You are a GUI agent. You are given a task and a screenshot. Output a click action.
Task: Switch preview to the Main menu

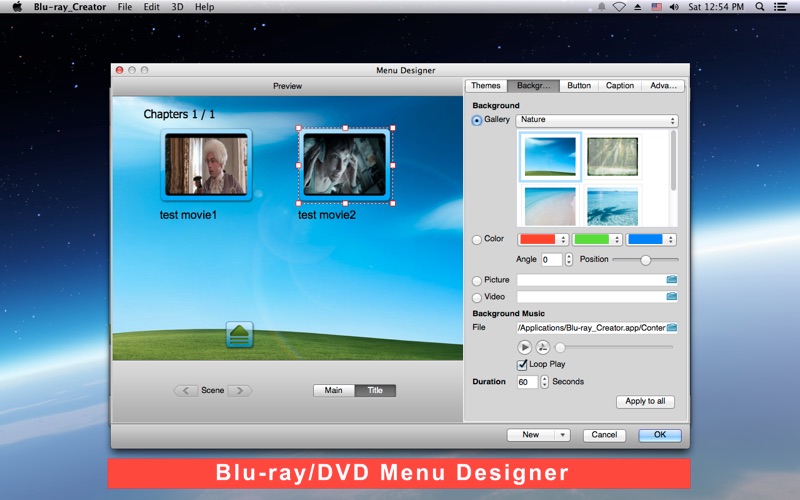click(x=334, y=390)
